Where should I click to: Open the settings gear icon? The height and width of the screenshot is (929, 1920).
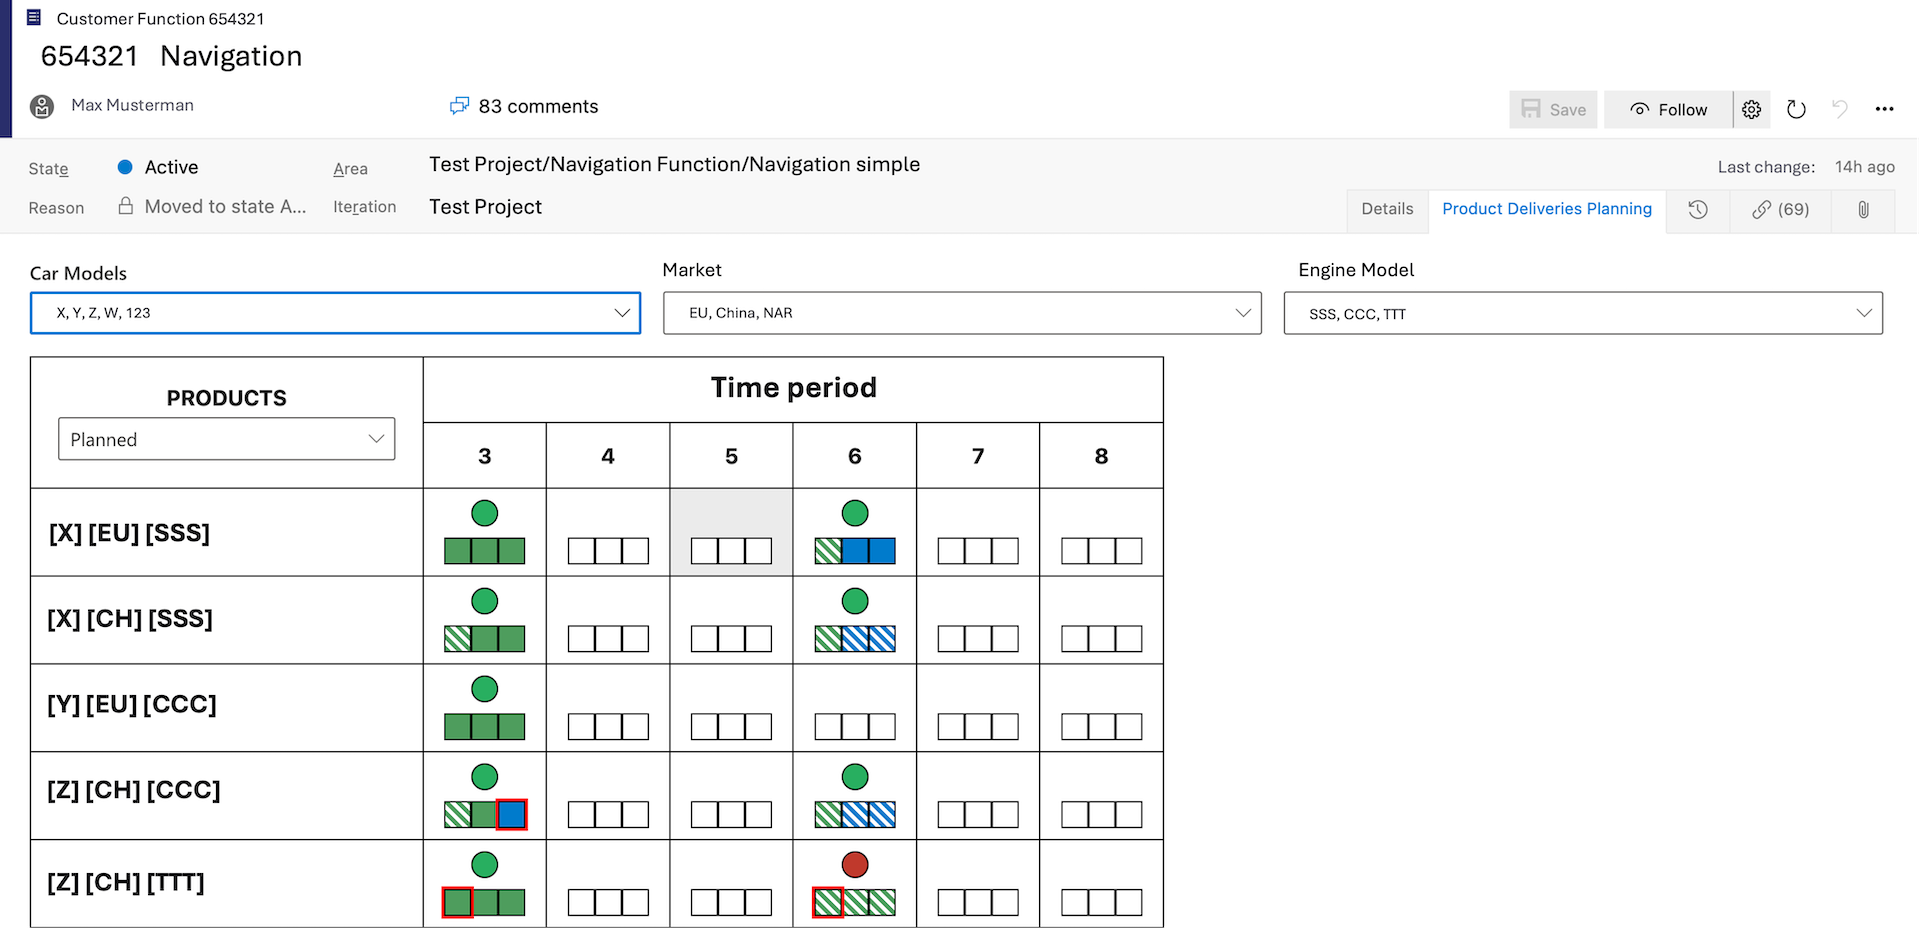pos(1751,110)
